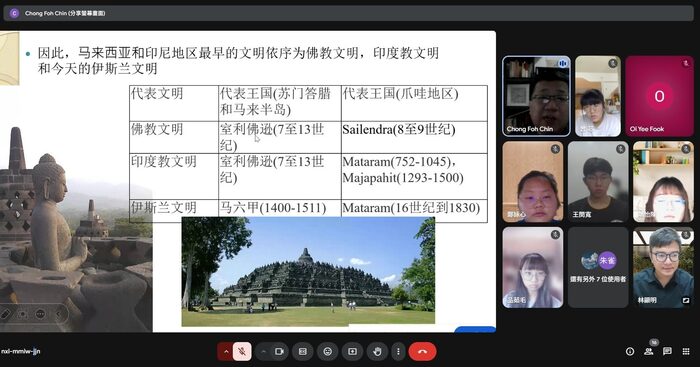Click table cell Sailendra(8至9世纪)
This screenshot has width=700, height=367.
399,129
